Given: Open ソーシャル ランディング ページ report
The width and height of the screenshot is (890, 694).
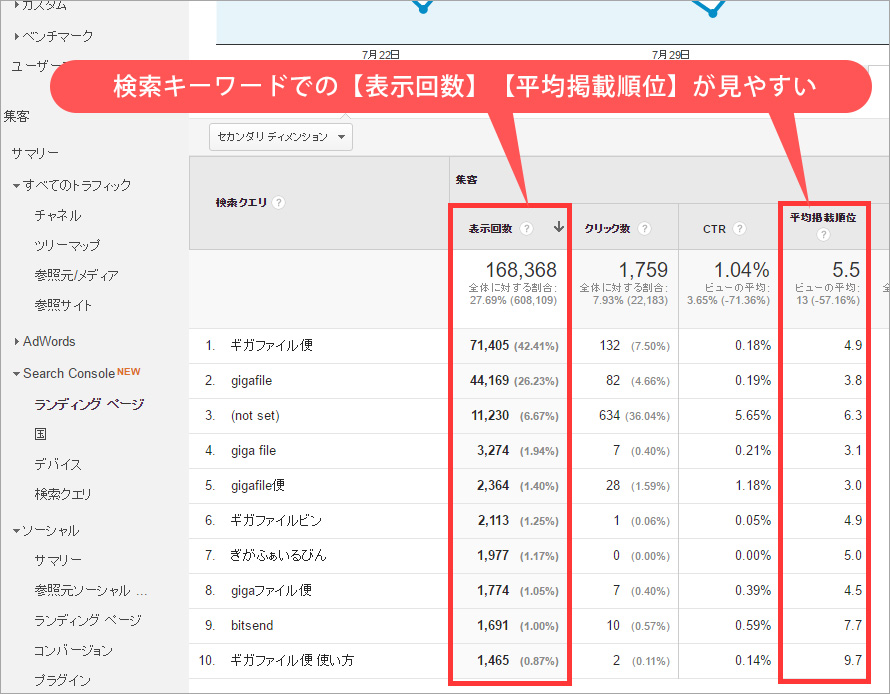Looking at the screenshot, I should (88, 620).
